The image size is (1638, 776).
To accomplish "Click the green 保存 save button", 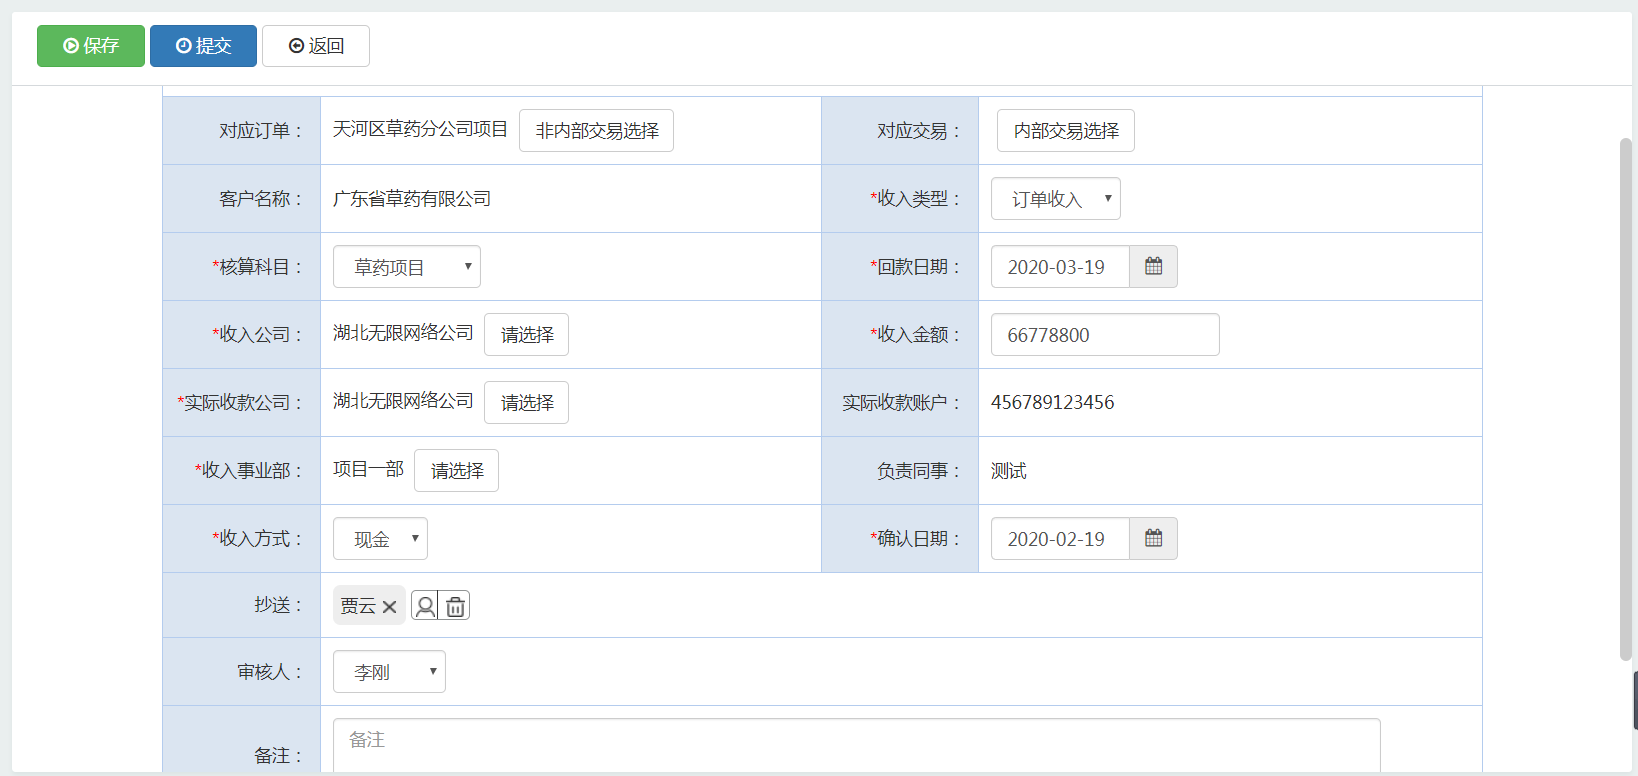I will pos(91,46).
